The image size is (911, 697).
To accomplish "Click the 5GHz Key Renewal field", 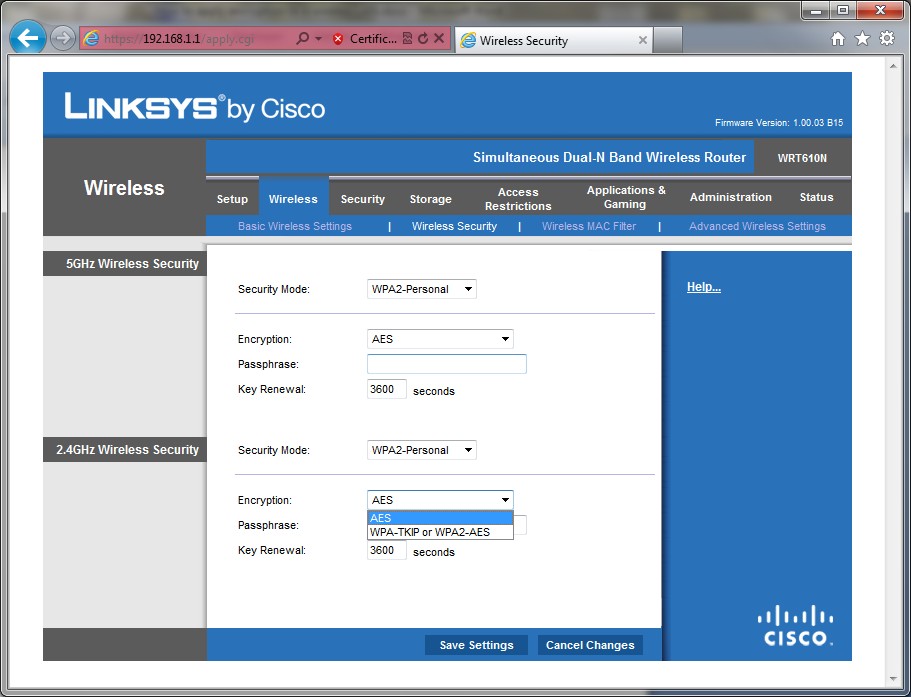I will click(x=386, y=389).
